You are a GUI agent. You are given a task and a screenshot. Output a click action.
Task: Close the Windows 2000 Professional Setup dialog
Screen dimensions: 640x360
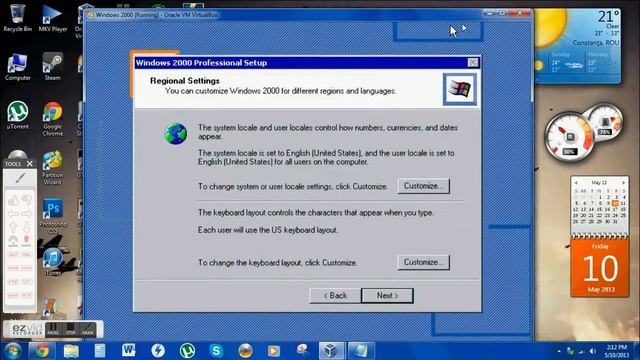(x=473, y=62)
